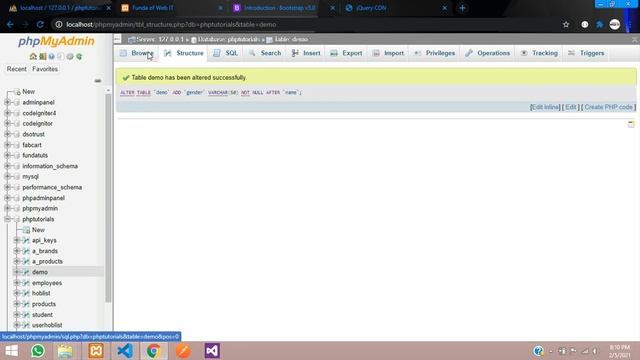Click the bookmark star in address bar
The width and height of the screenshot is (640, 360).
click(x=566, y=24)
